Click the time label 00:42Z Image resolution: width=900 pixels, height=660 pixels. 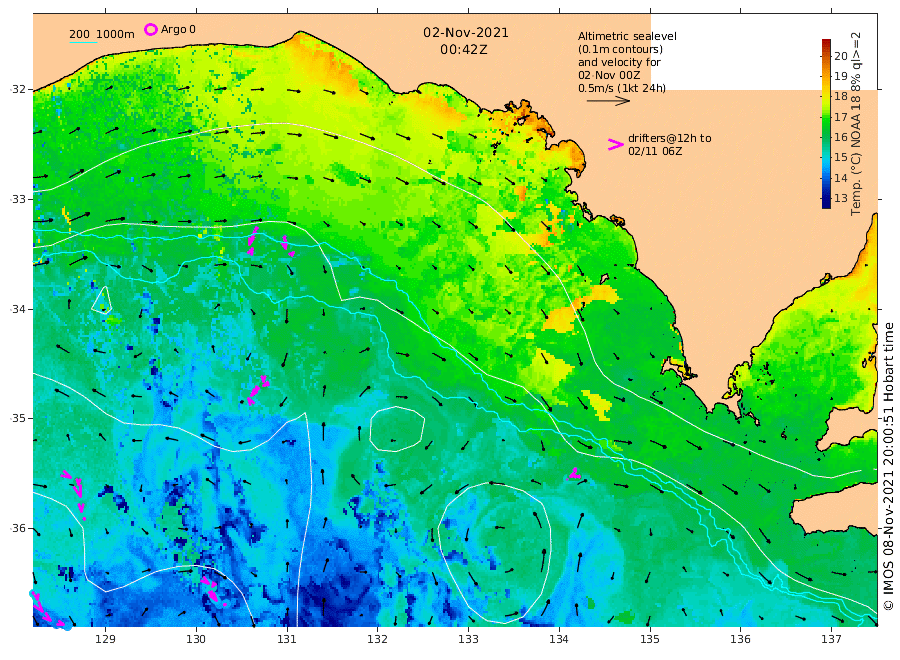point(464,50)
